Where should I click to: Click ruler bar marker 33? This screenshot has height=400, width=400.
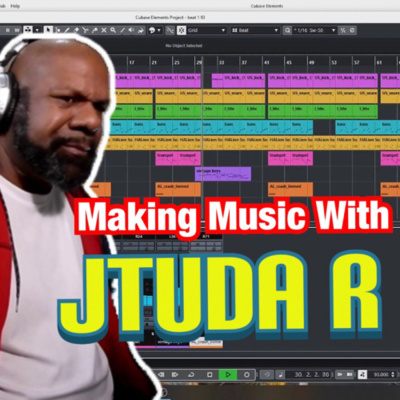tap(221, 62)
